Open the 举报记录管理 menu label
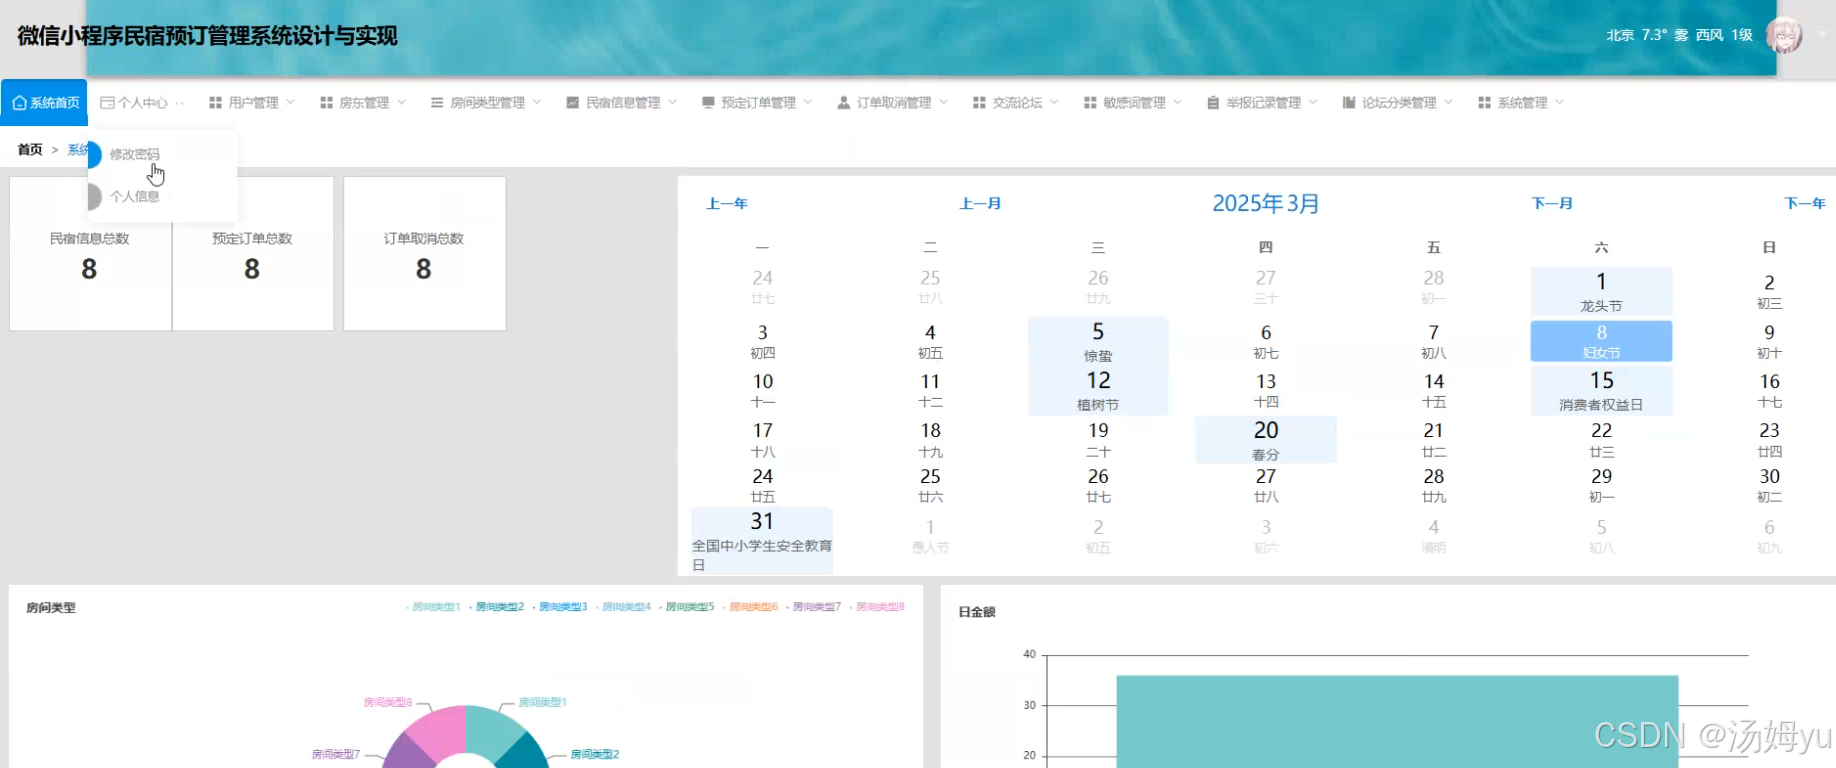The width and height of the screenshot is (1836, 768). tap(1264, 103)
